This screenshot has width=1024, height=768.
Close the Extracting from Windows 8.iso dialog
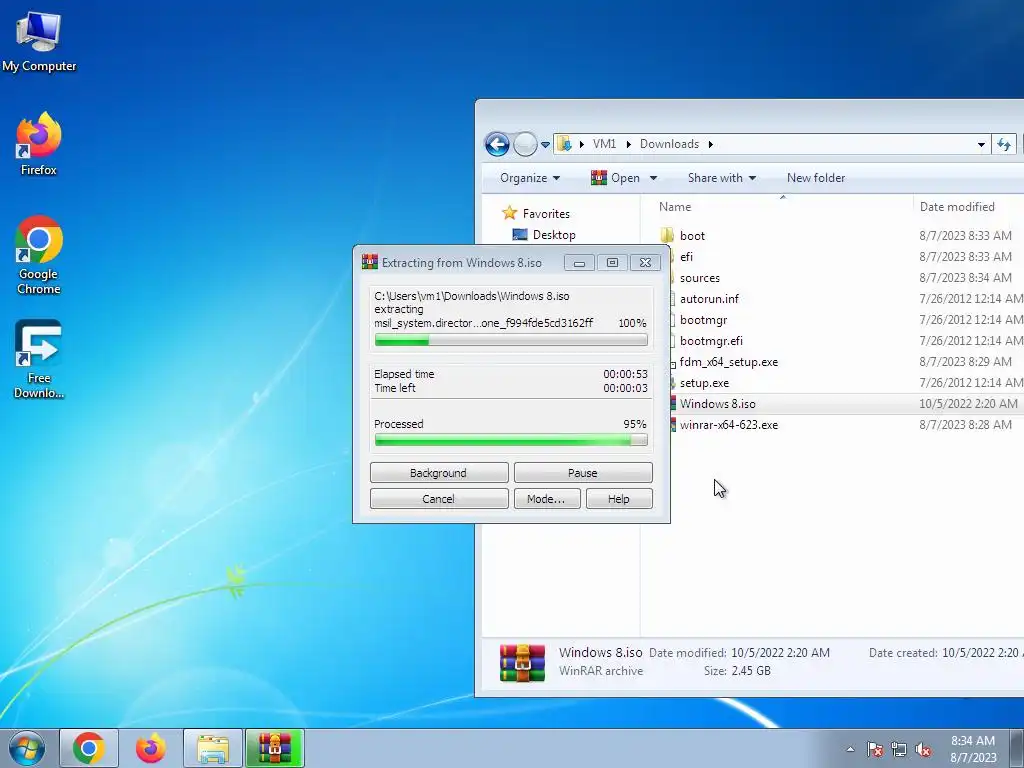[x=645, y=263]
